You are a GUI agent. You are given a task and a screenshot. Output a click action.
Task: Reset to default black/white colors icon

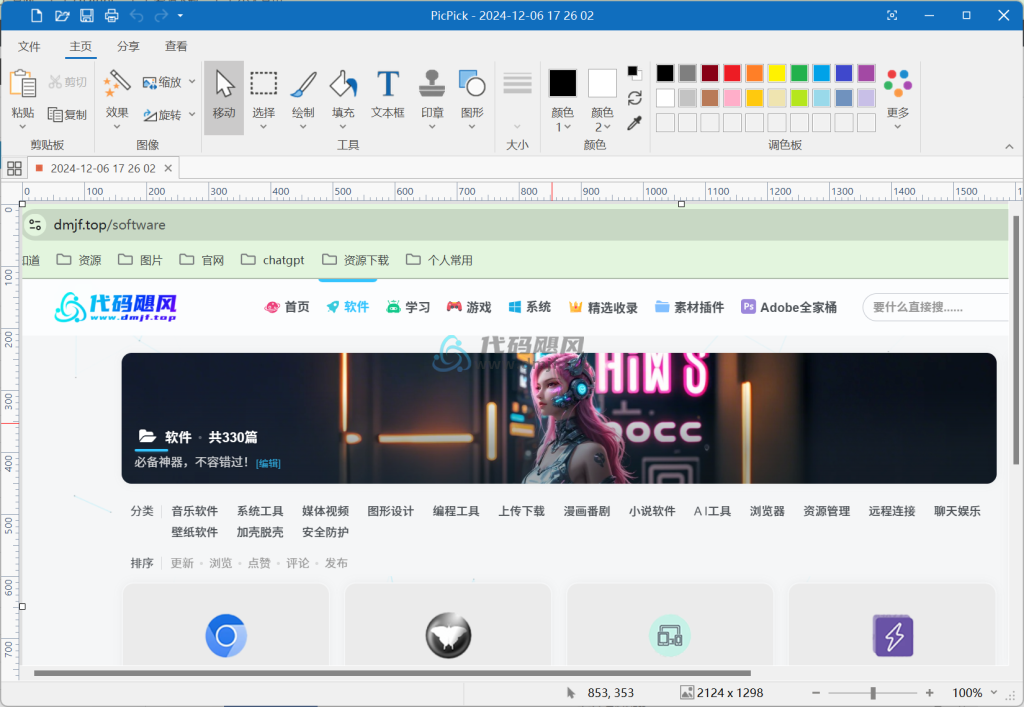[634, 72]
